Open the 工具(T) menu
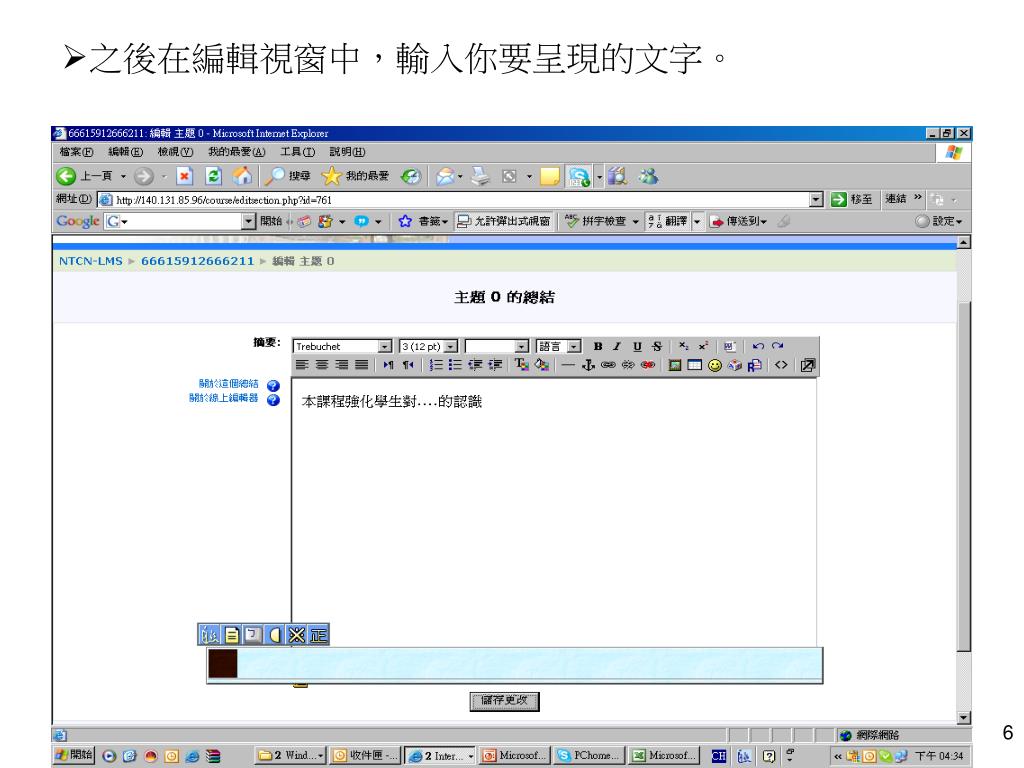The height and width of the screenshot is (768, 1024). tap(297, 152)
